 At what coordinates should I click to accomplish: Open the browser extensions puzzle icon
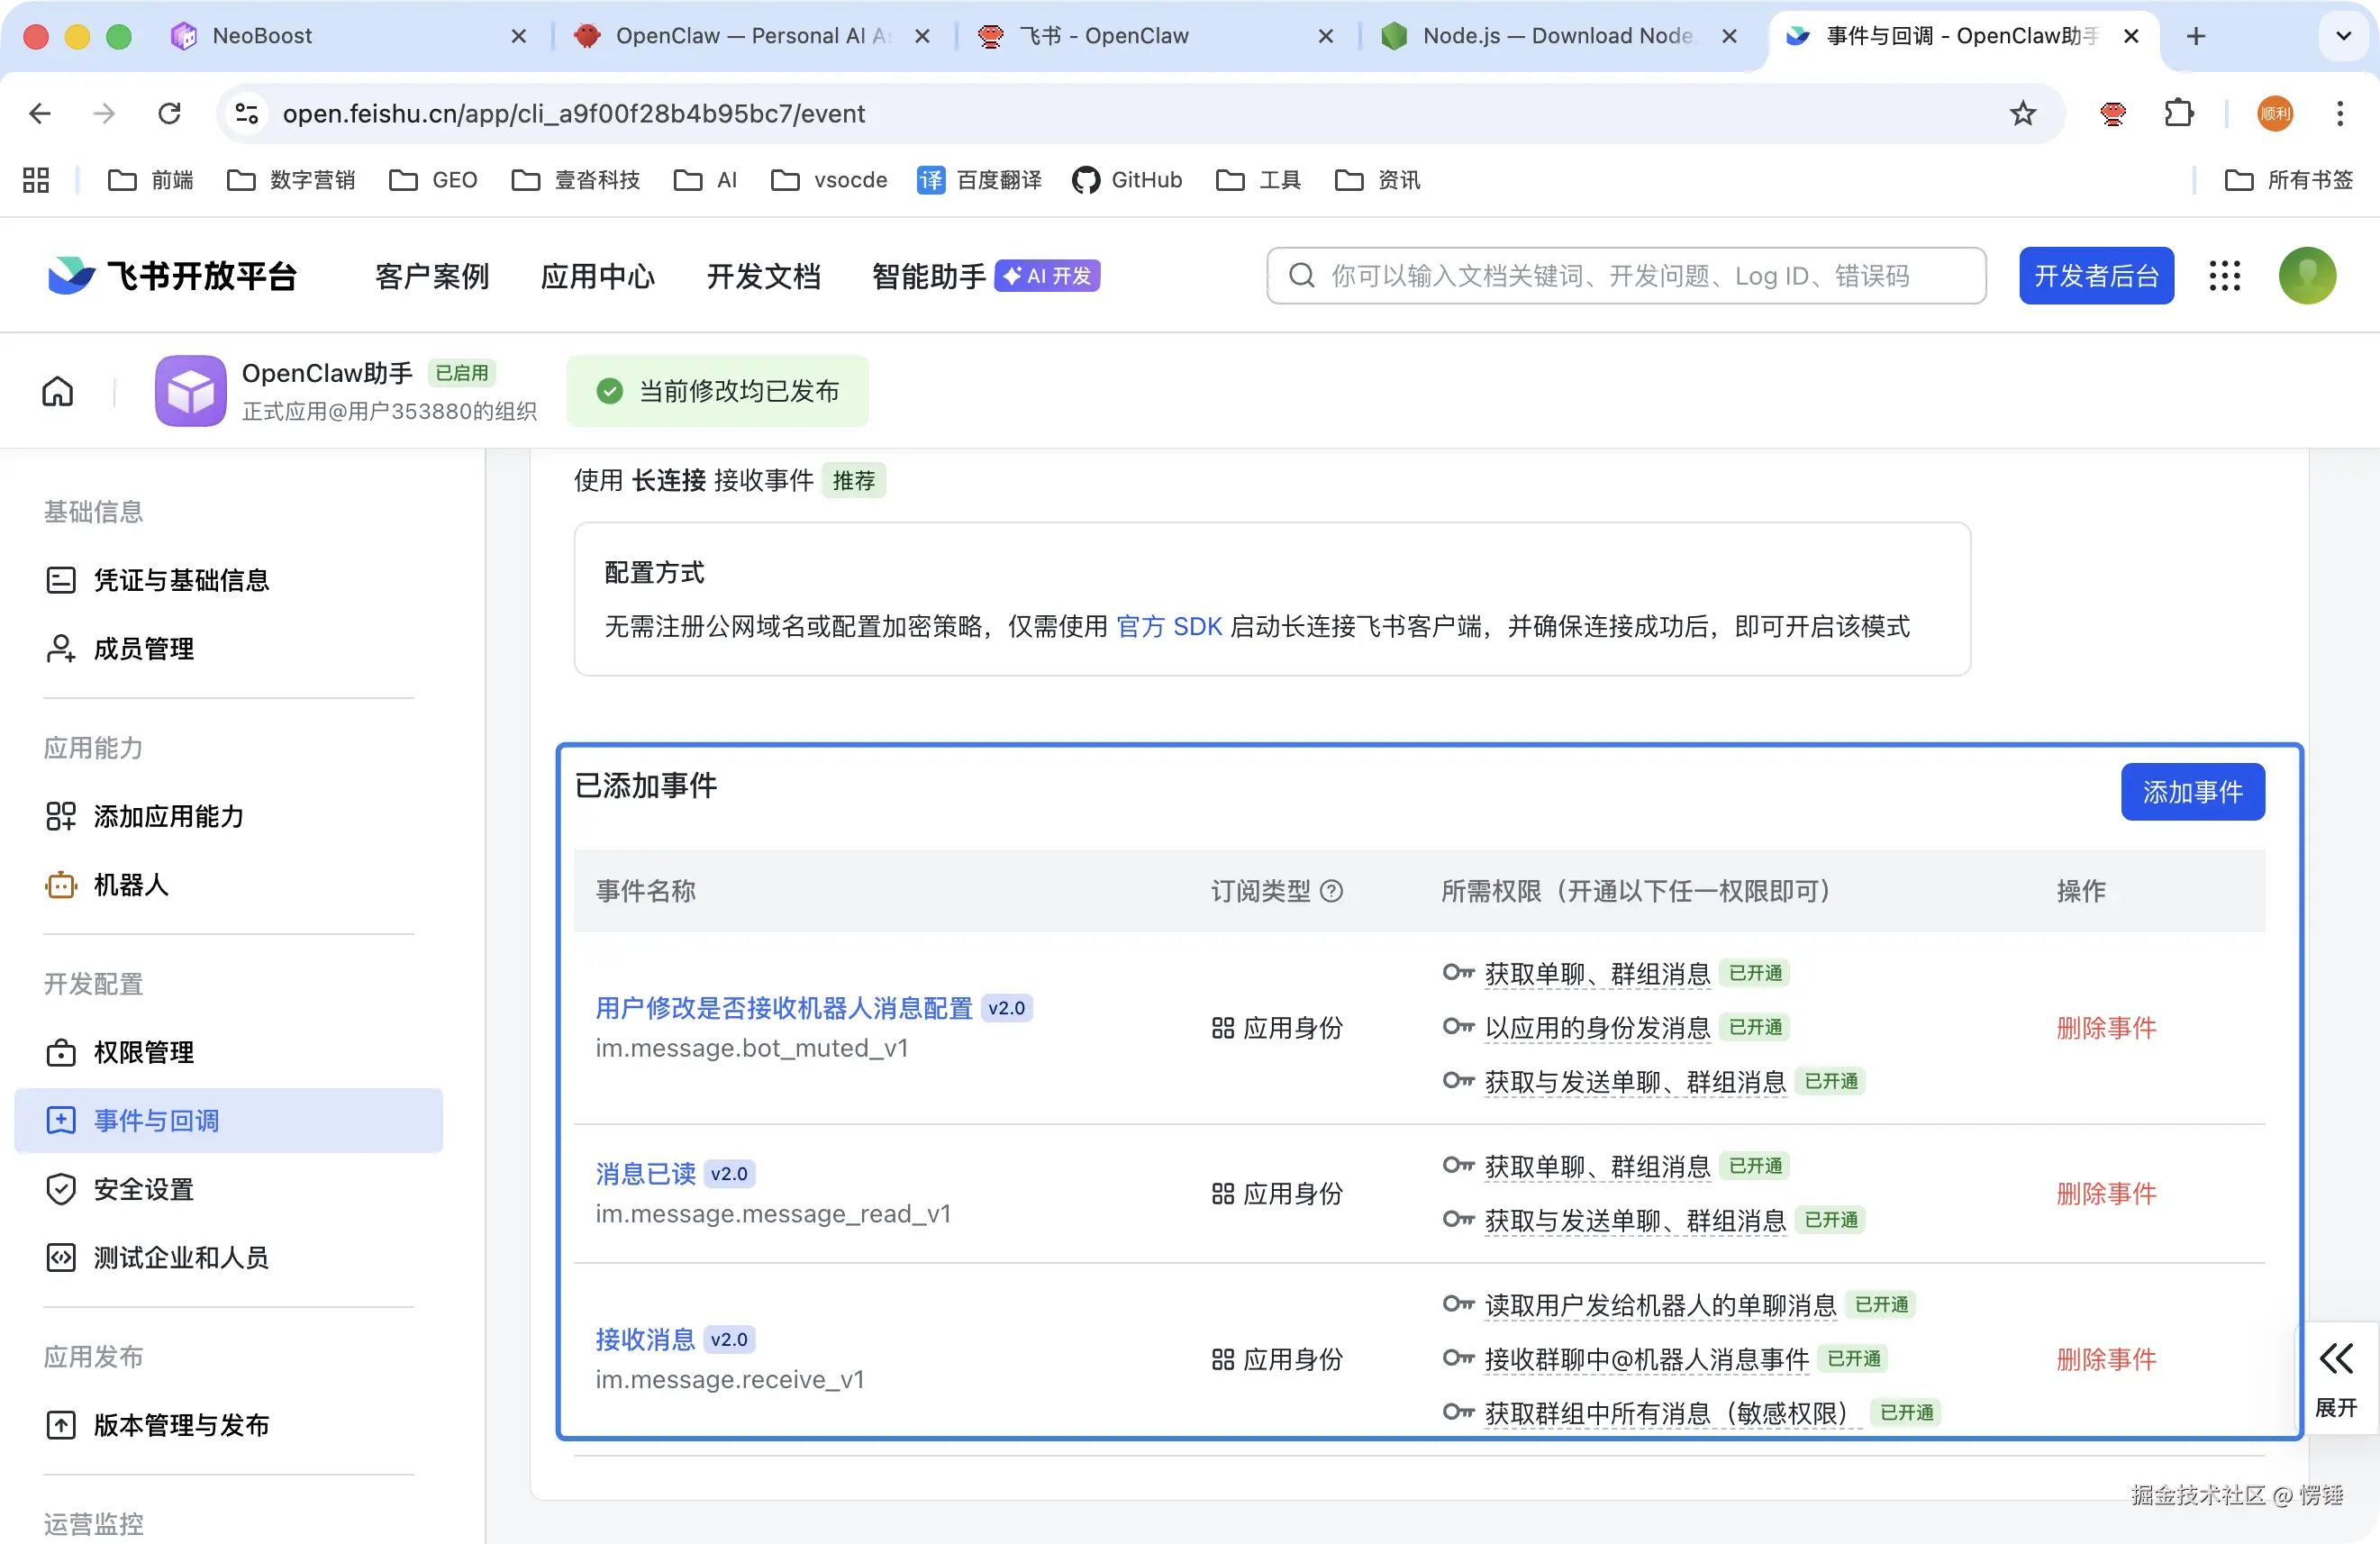coord(2179,114)
